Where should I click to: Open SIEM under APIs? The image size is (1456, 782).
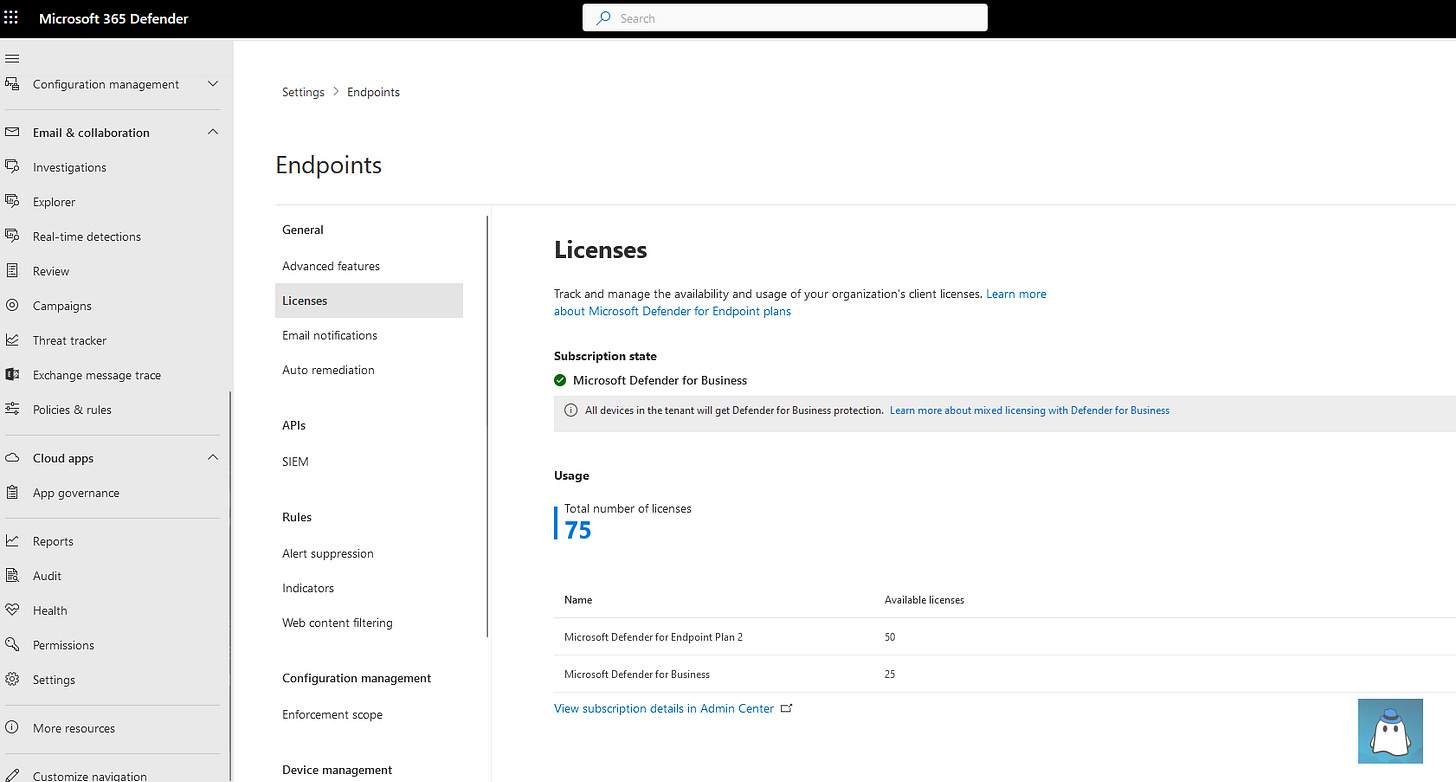[295, 462]
